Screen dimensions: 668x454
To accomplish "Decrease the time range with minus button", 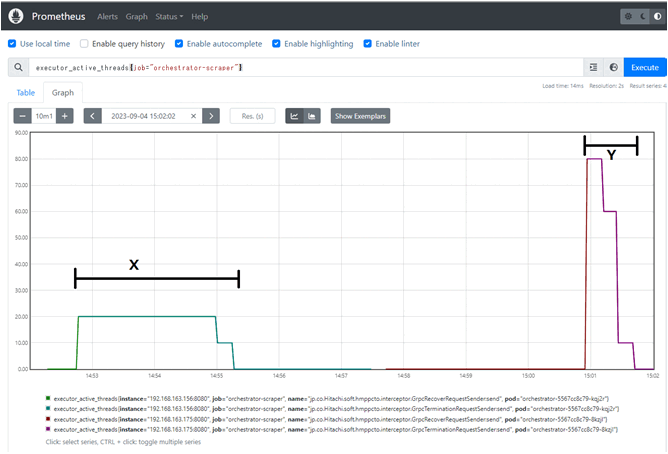I will pos(23,116).
